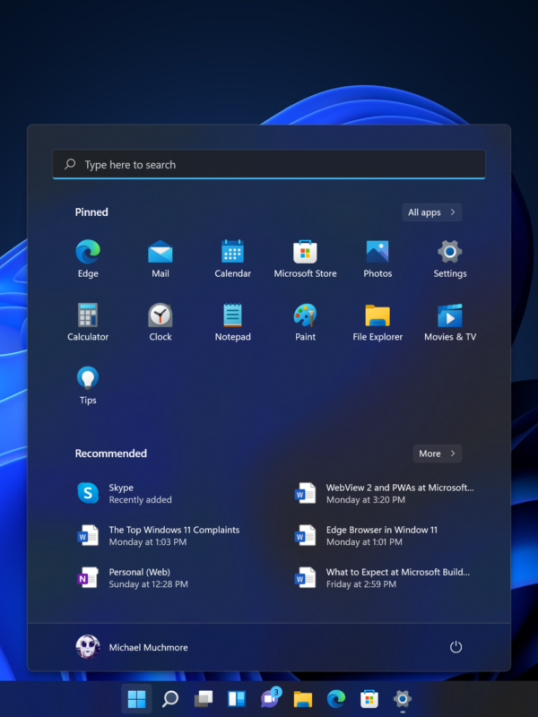This screenshot has width=538, height=717.
Task: Open the Tips app
Action: coord(88,385)
